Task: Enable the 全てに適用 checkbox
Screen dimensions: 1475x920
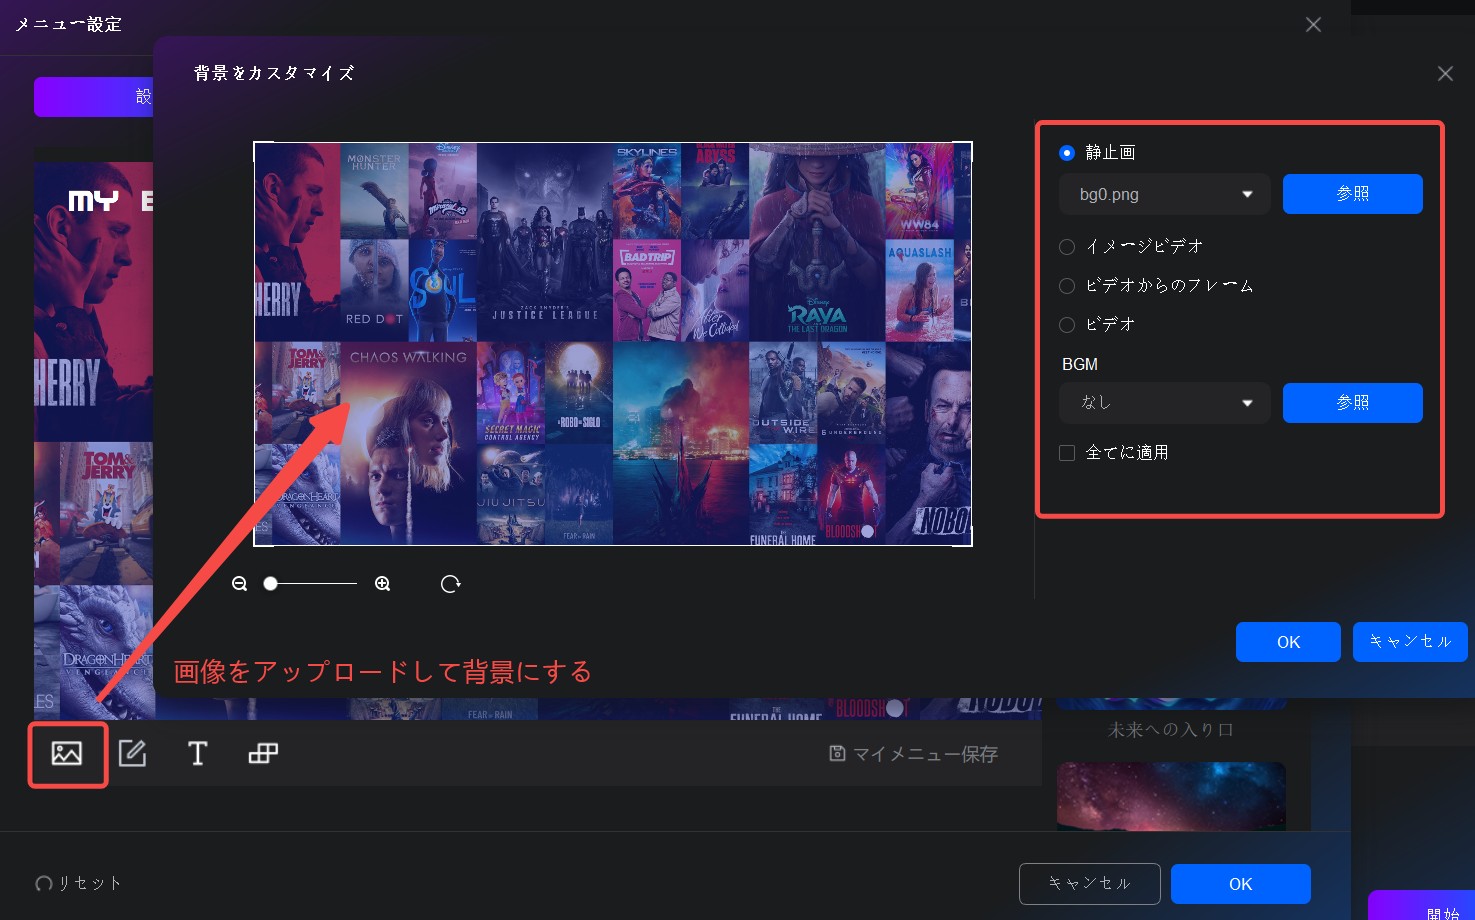Action: (1067, 453)
